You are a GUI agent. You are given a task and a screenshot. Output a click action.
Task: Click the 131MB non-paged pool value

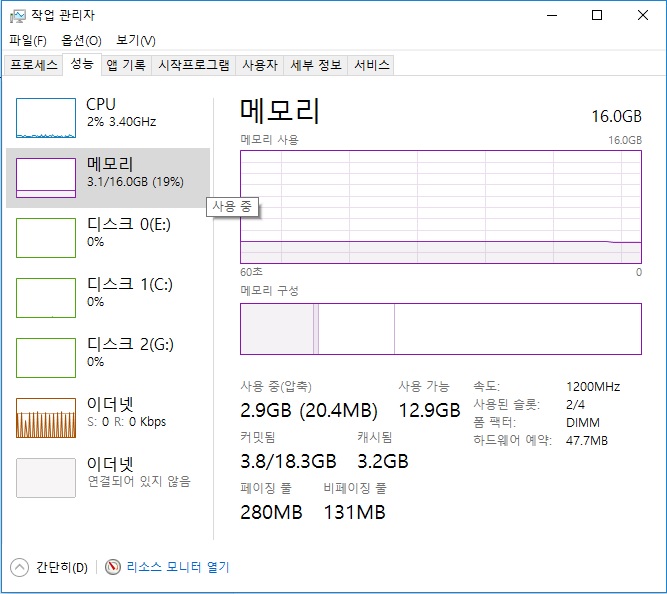coord(355,512)
